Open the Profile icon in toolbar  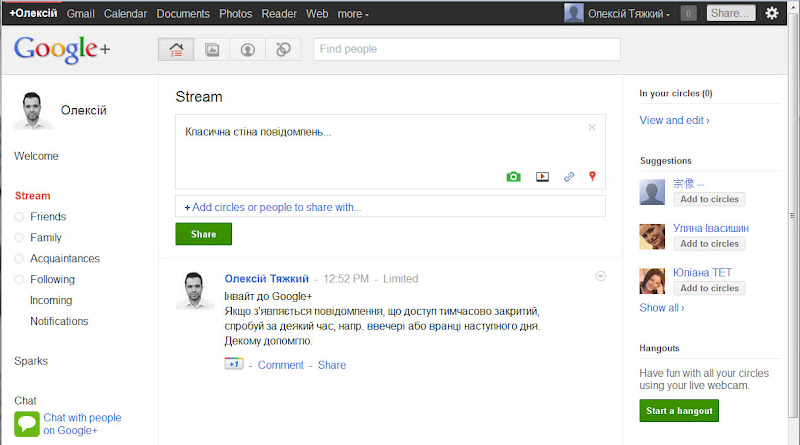tap(247, 50)
